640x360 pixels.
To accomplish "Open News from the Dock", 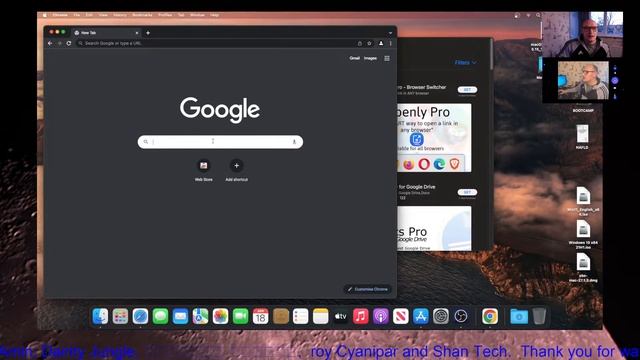I will click(x=400, y=316).
